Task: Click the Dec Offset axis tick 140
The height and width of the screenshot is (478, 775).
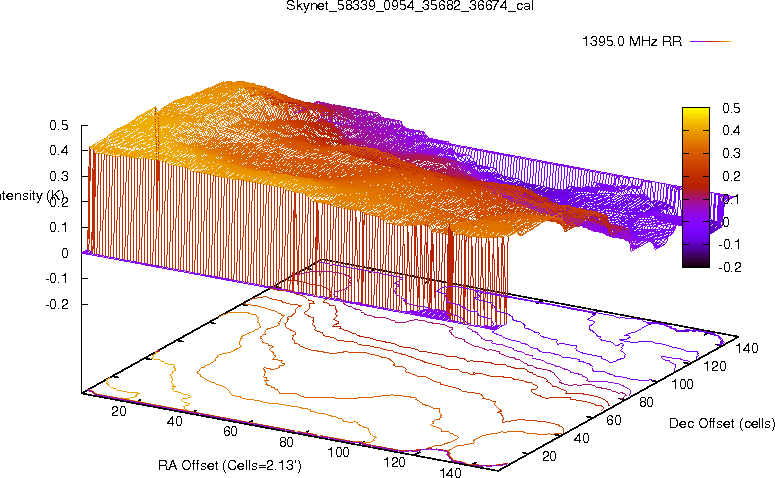Action: click(747, 348)
